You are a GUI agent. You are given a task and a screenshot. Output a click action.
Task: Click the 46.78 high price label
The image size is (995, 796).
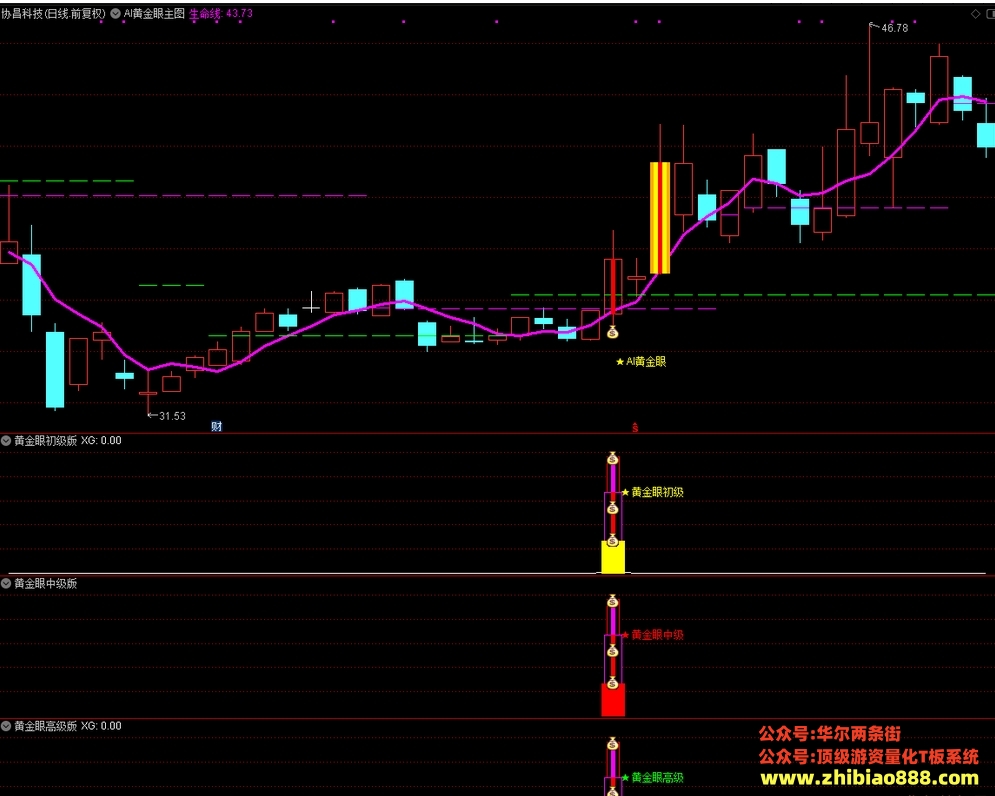coord(895,28)
